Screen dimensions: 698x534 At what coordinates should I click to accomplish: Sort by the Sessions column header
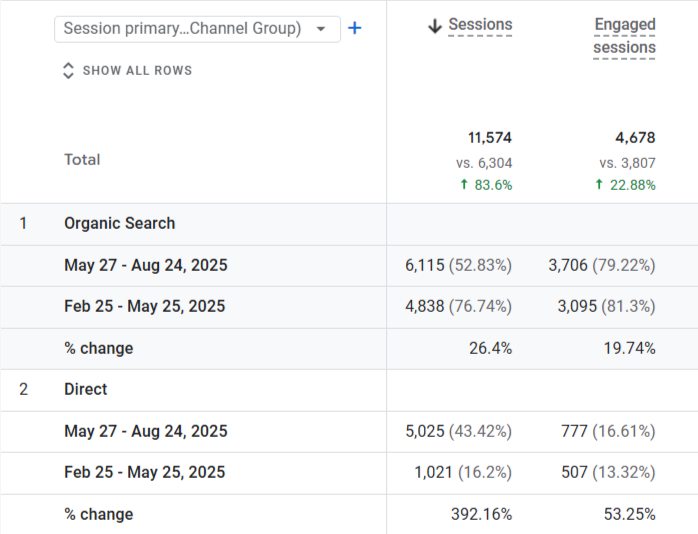click(480, 25)
